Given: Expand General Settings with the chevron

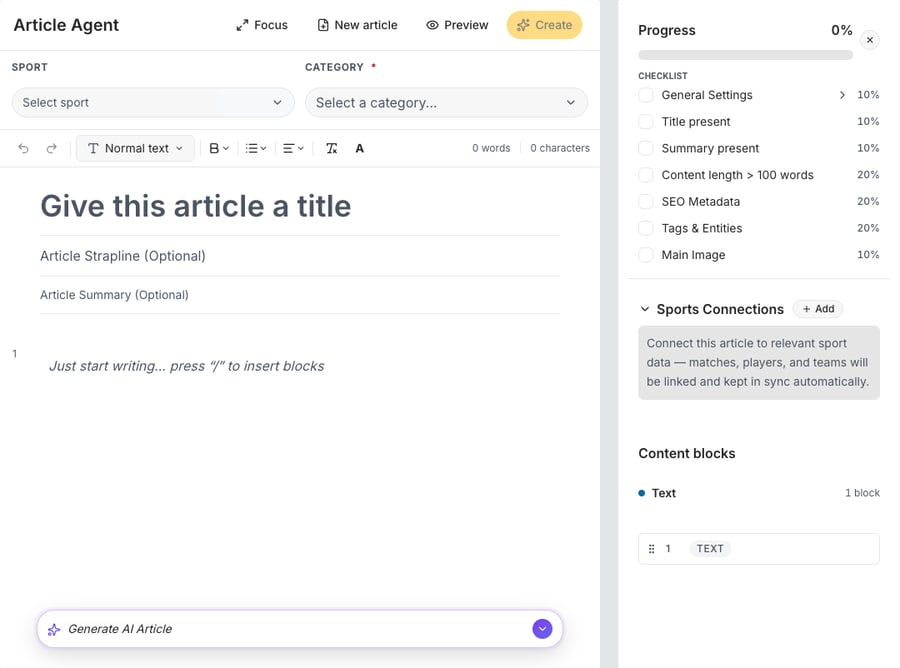Looking at the screenshot, I should [842, 95].
